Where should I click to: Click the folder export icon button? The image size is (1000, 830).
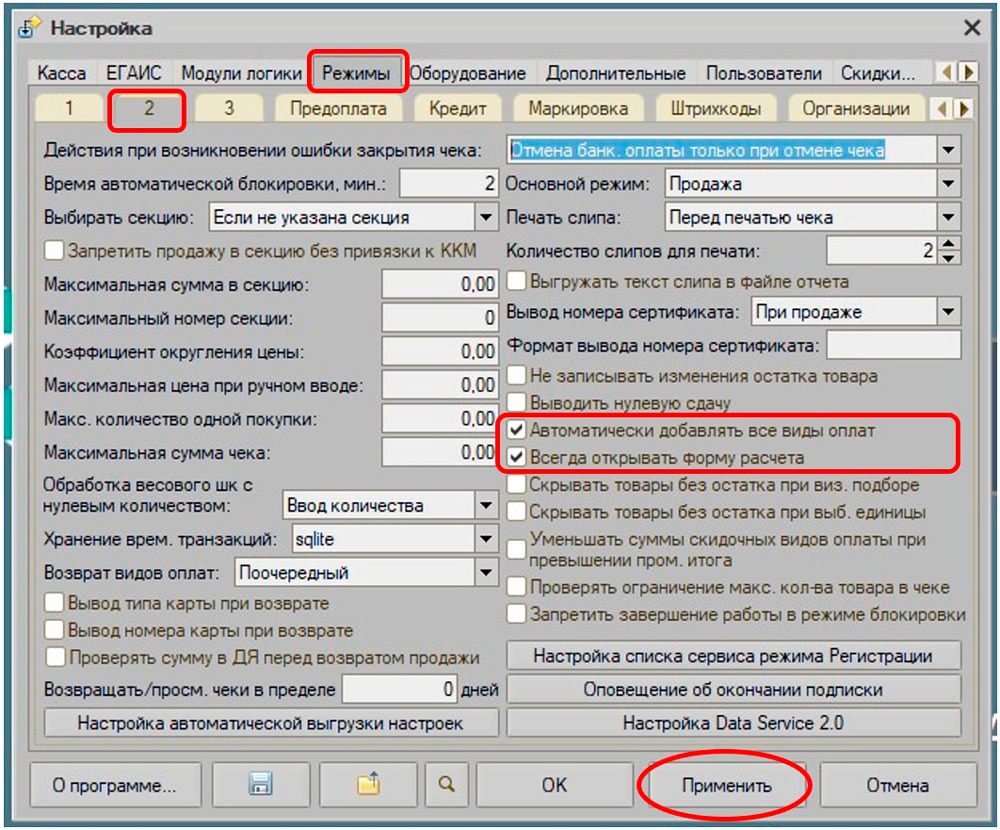369,785
